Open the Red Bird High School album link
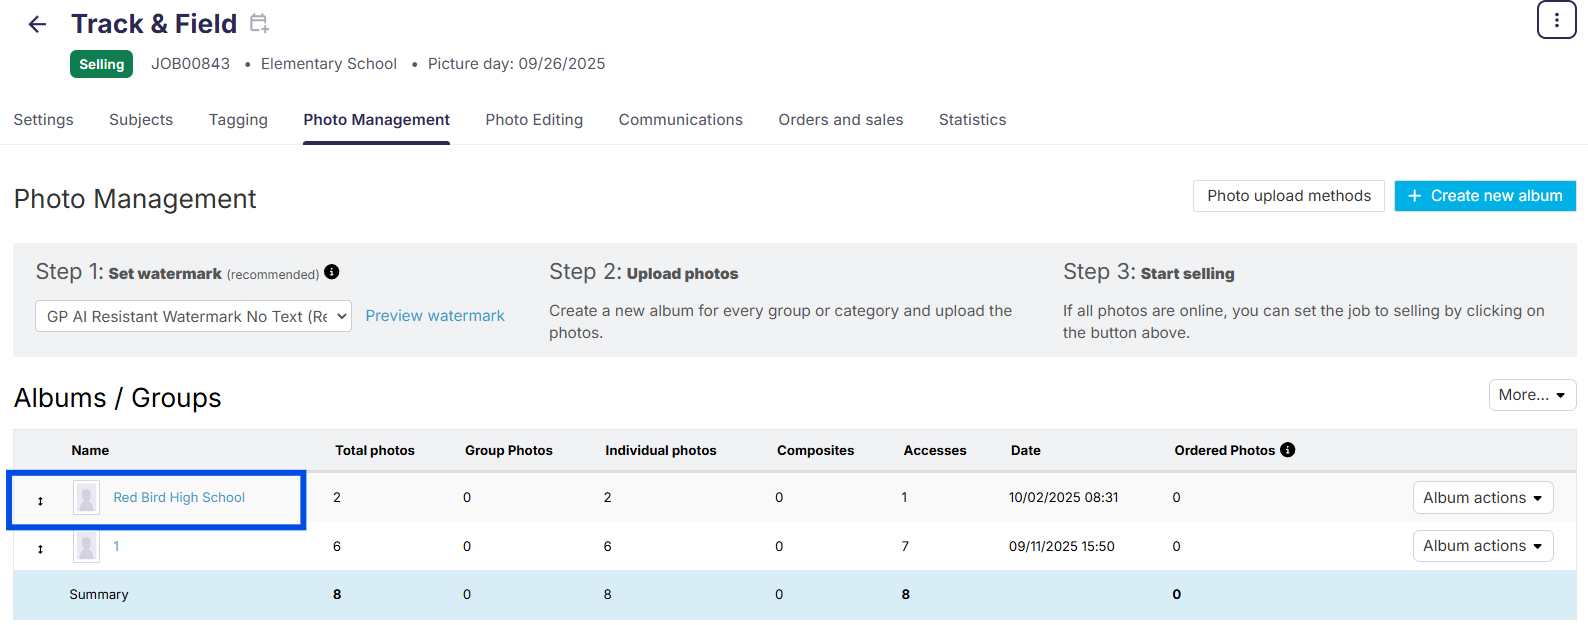The image size is (1588, 625). coord(179,497)
